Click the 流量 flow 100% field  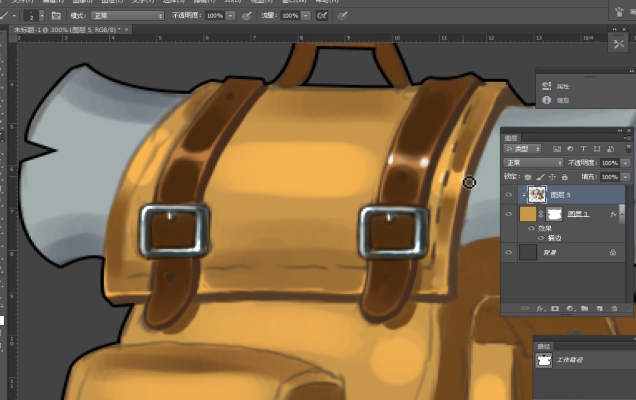coord(290,16)
